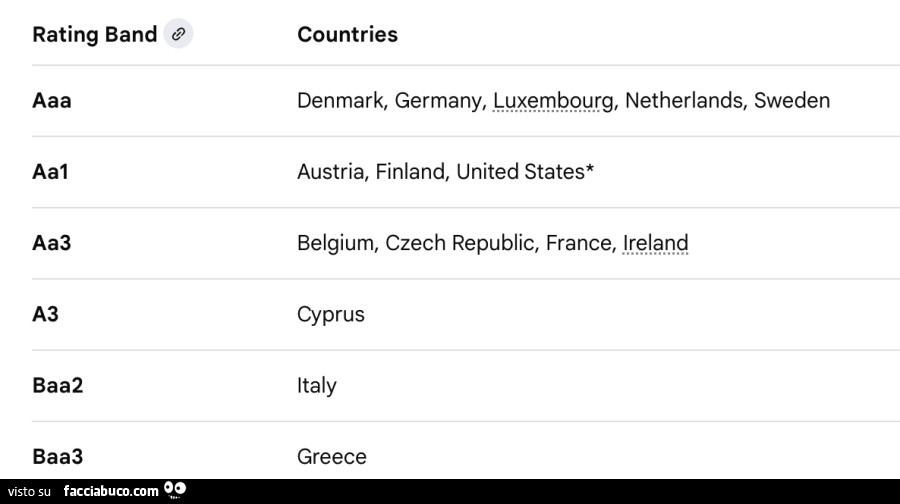900x504 pixels.
Task: Open the underlined Ireland link
Action: click(655, 243)
